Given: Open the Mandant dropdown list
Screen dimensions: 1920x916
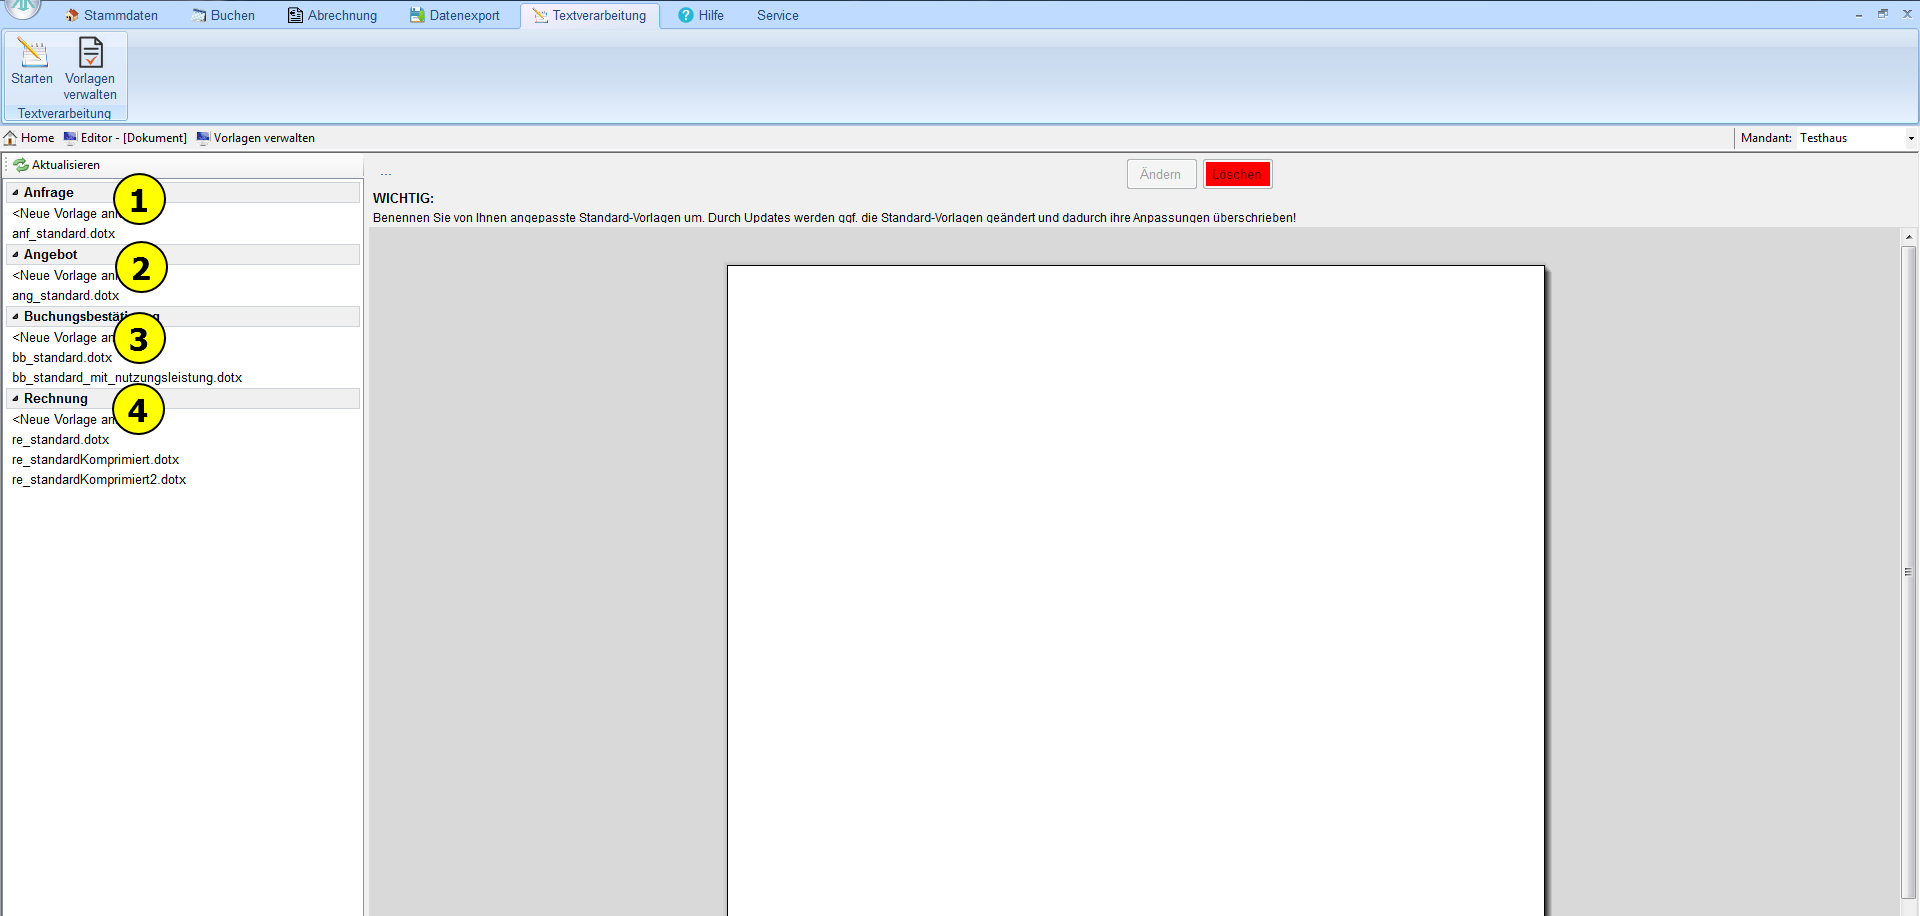Looking at the screenshot, I should tap(1910, 139).
